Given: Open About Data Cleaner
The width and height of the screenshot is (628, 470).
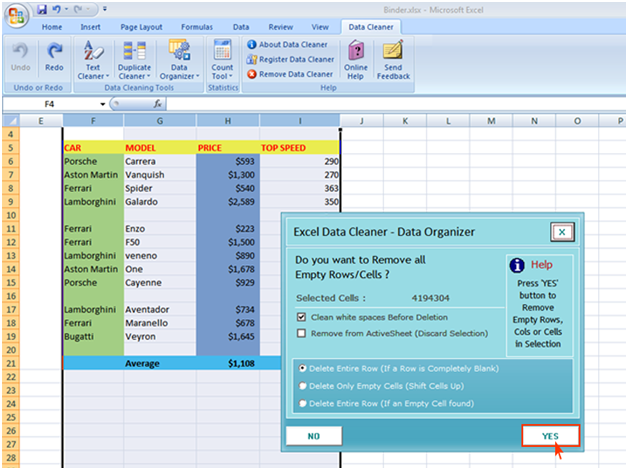Looking at the screenshot, I should tap(287, 44).
